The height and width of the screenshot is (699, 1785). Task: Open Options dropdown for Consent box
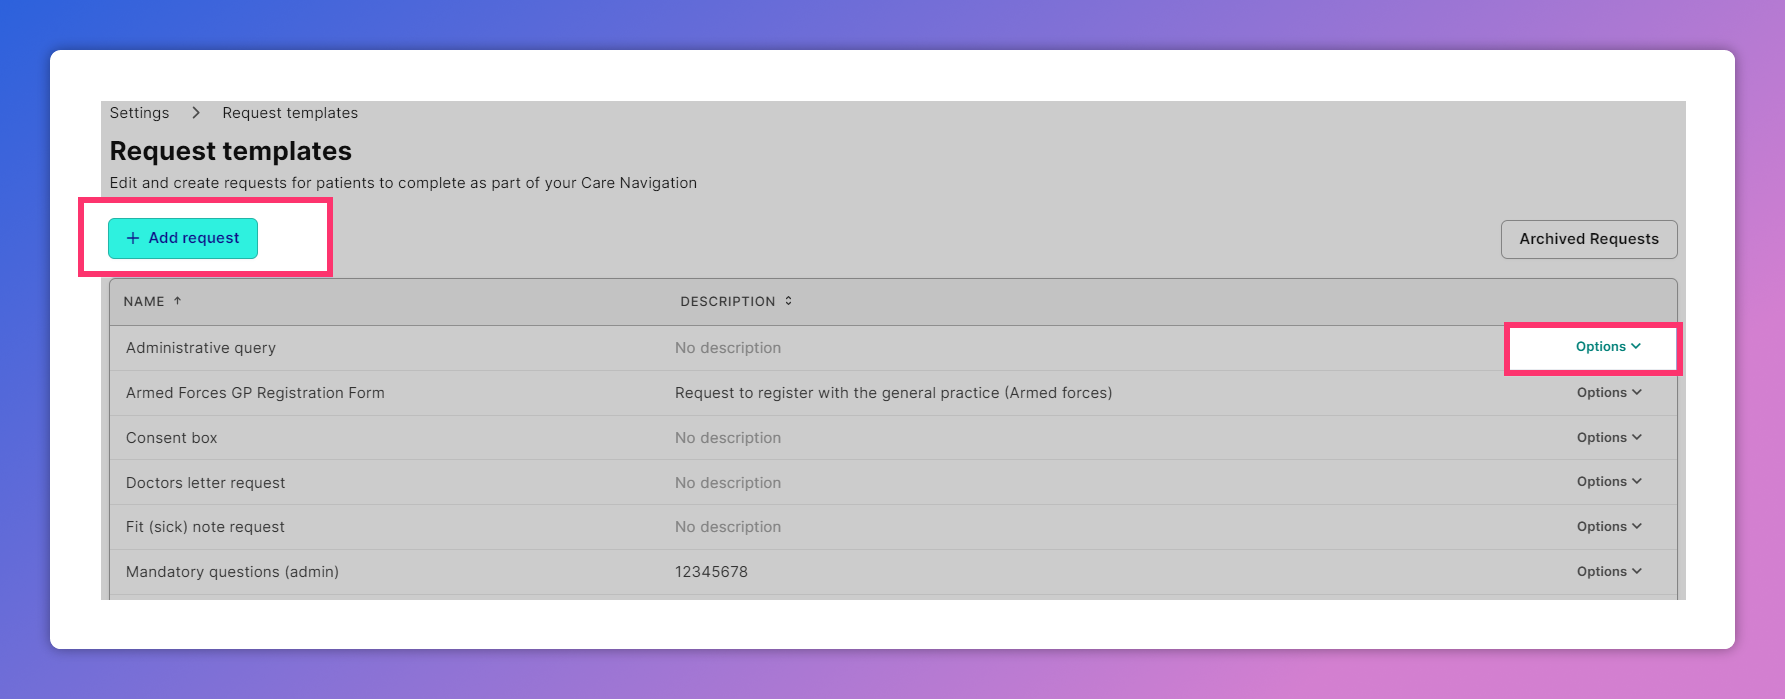(1608, 438)
